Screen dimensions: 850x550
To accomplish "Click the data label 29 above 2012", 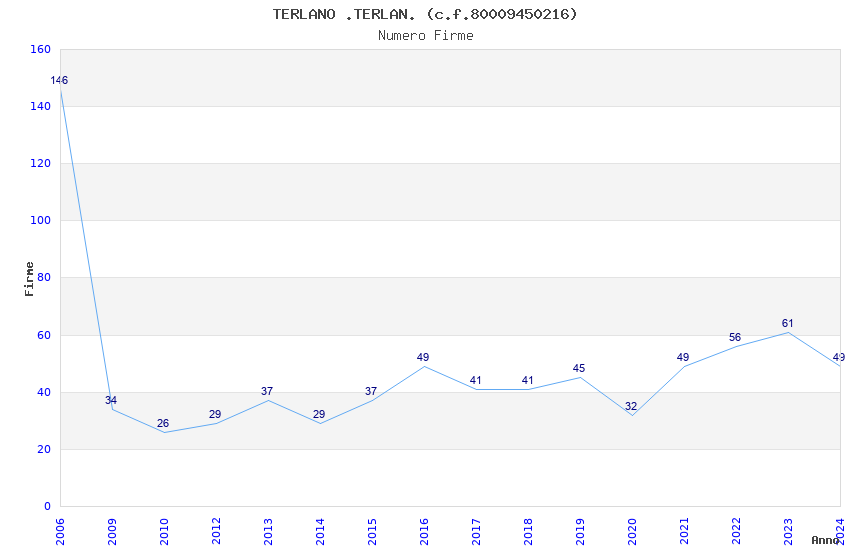I will tap(215, 414).
